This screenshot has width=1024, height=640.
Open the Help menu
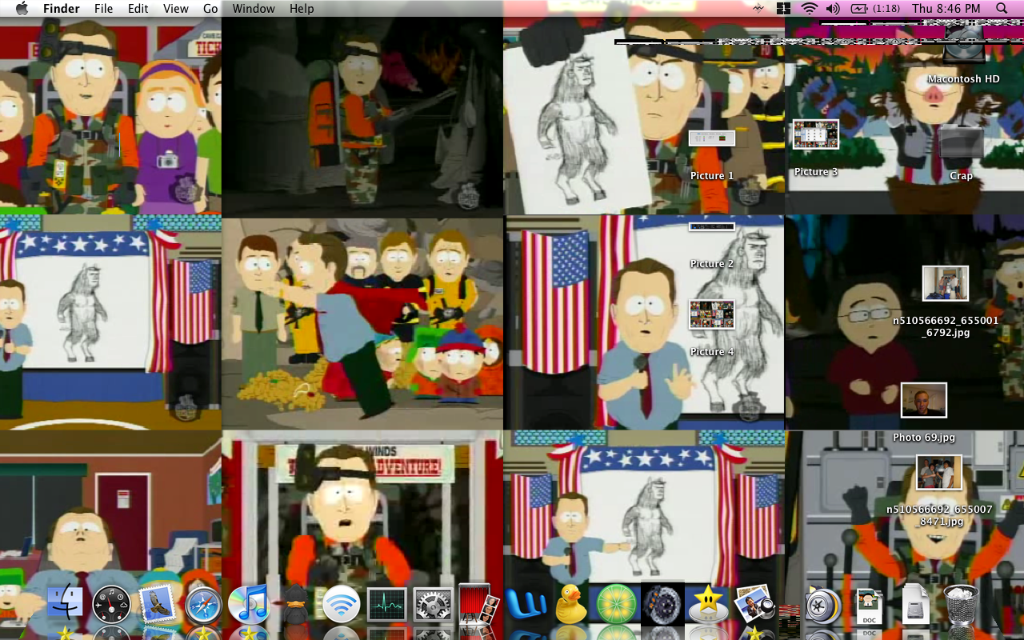tap(302, 8)
